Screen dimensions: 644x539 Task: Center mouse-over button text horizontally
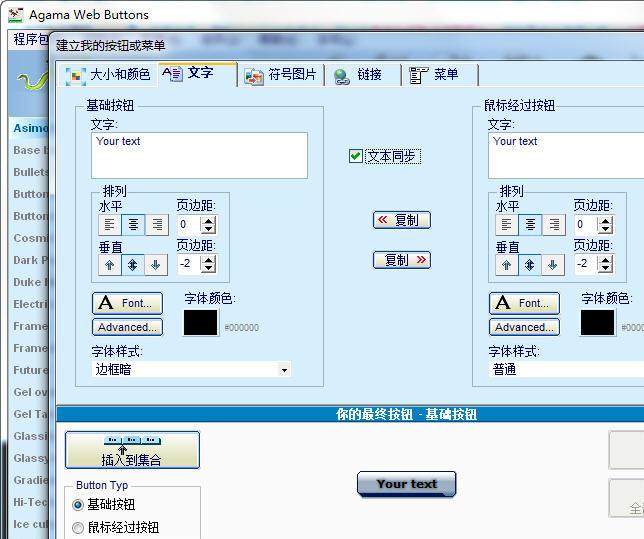530,225
